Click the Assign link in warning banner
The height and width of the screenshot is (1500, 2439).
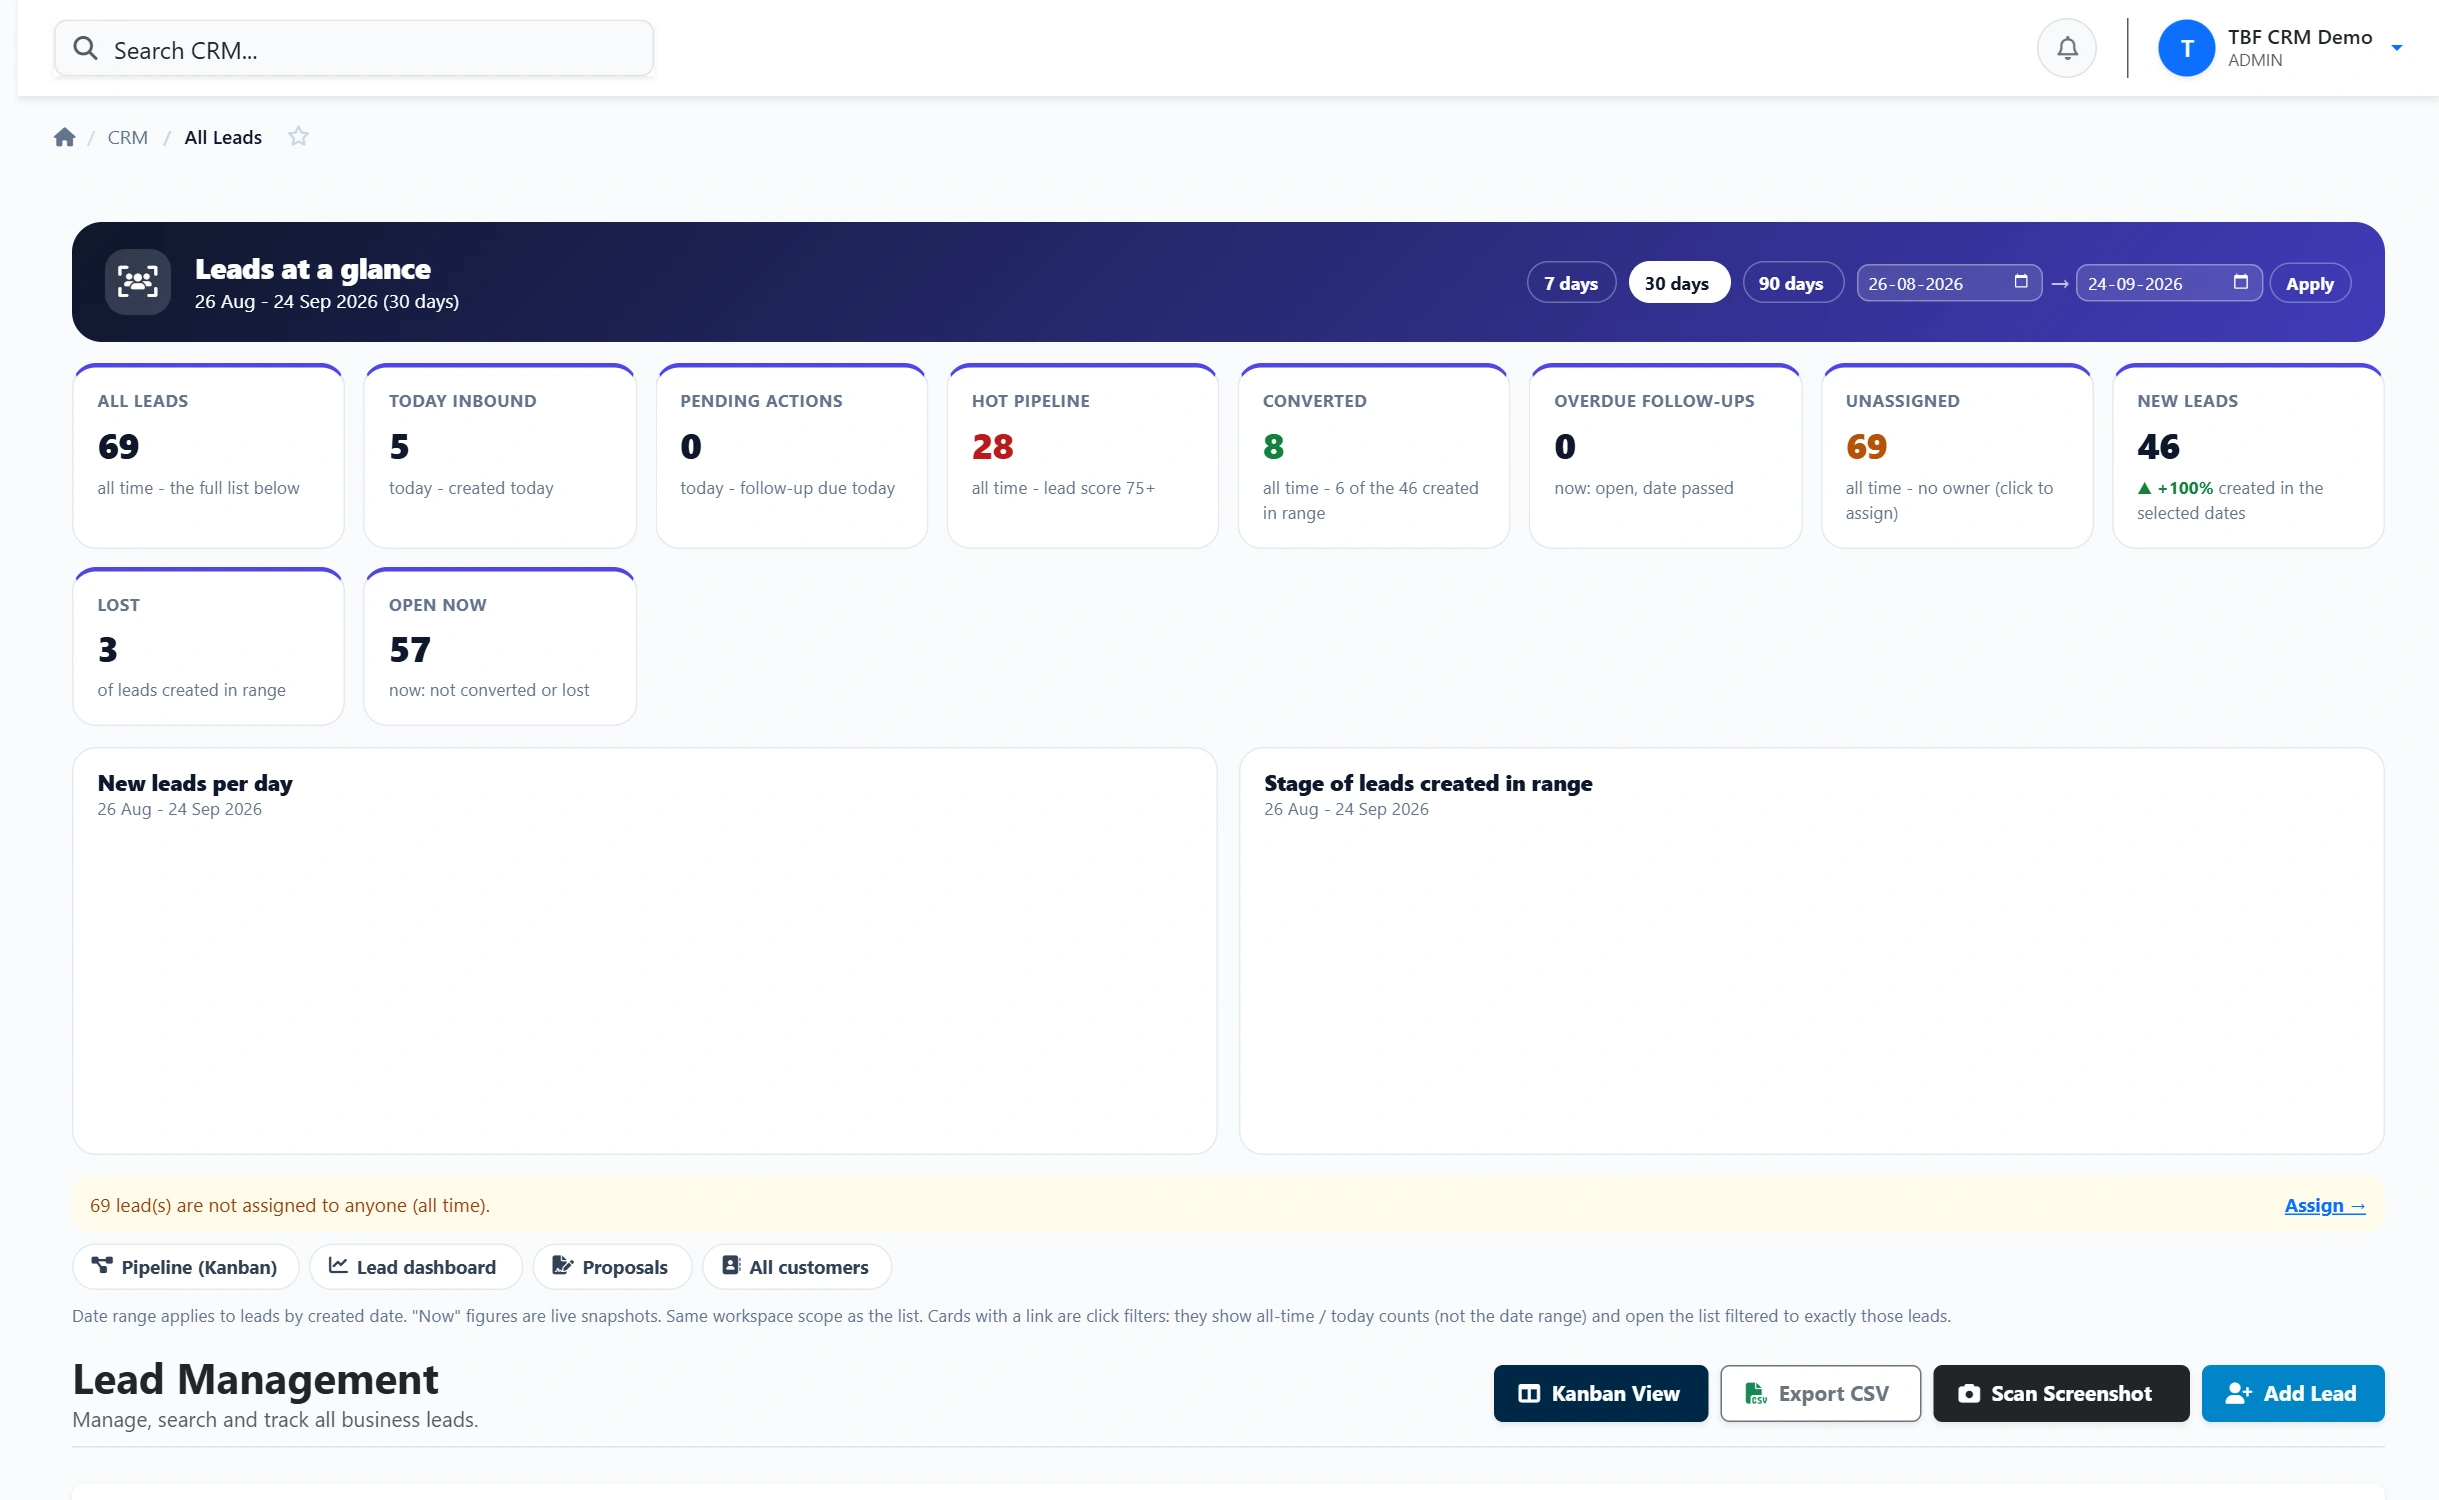(x=2324, y=1205)
